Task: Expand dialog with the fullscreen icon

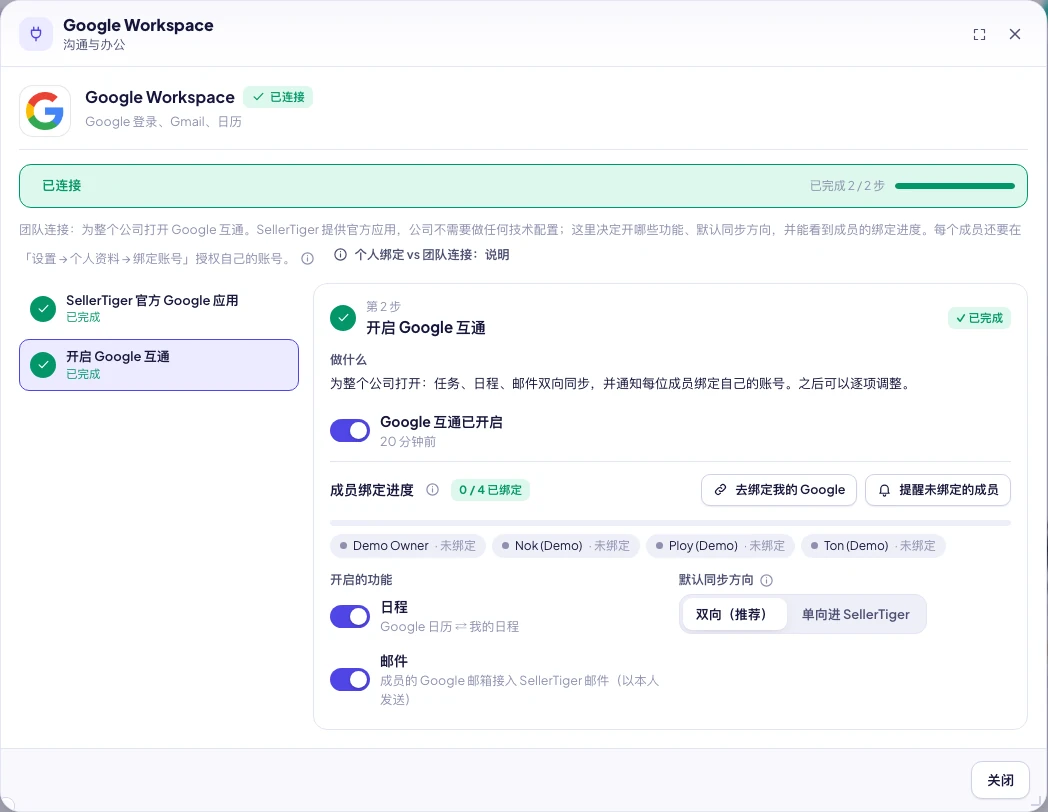Action: coord(979,35)
